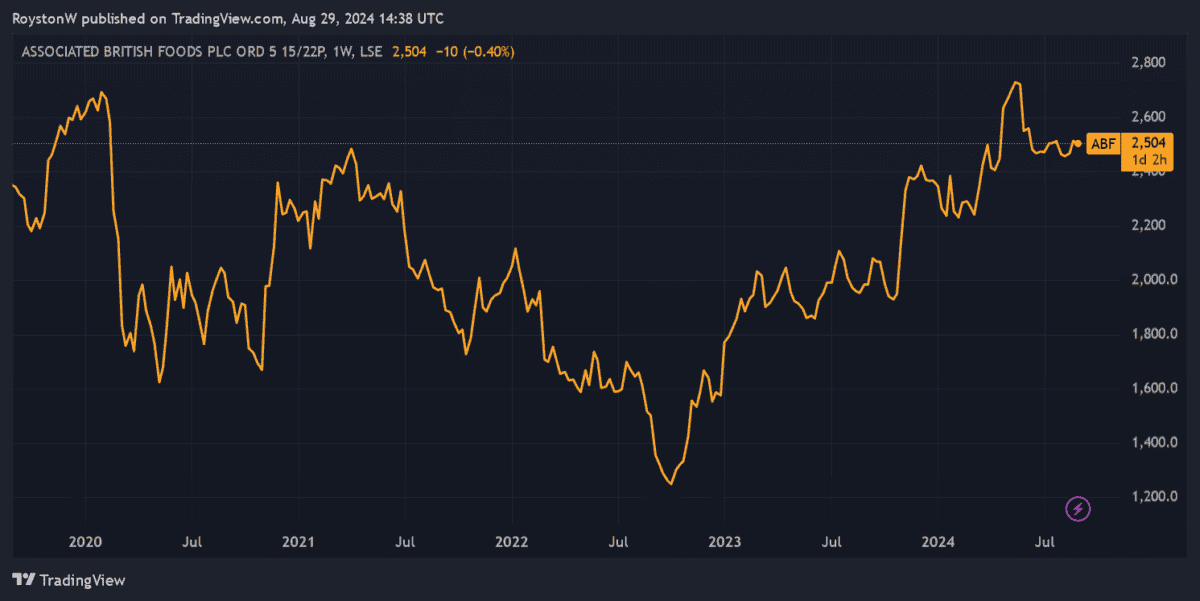Image resolution: width=1200 pixels, height=601 pixels.
Task: Click the orange ABF ticker label
Action: pos(1102,144)
